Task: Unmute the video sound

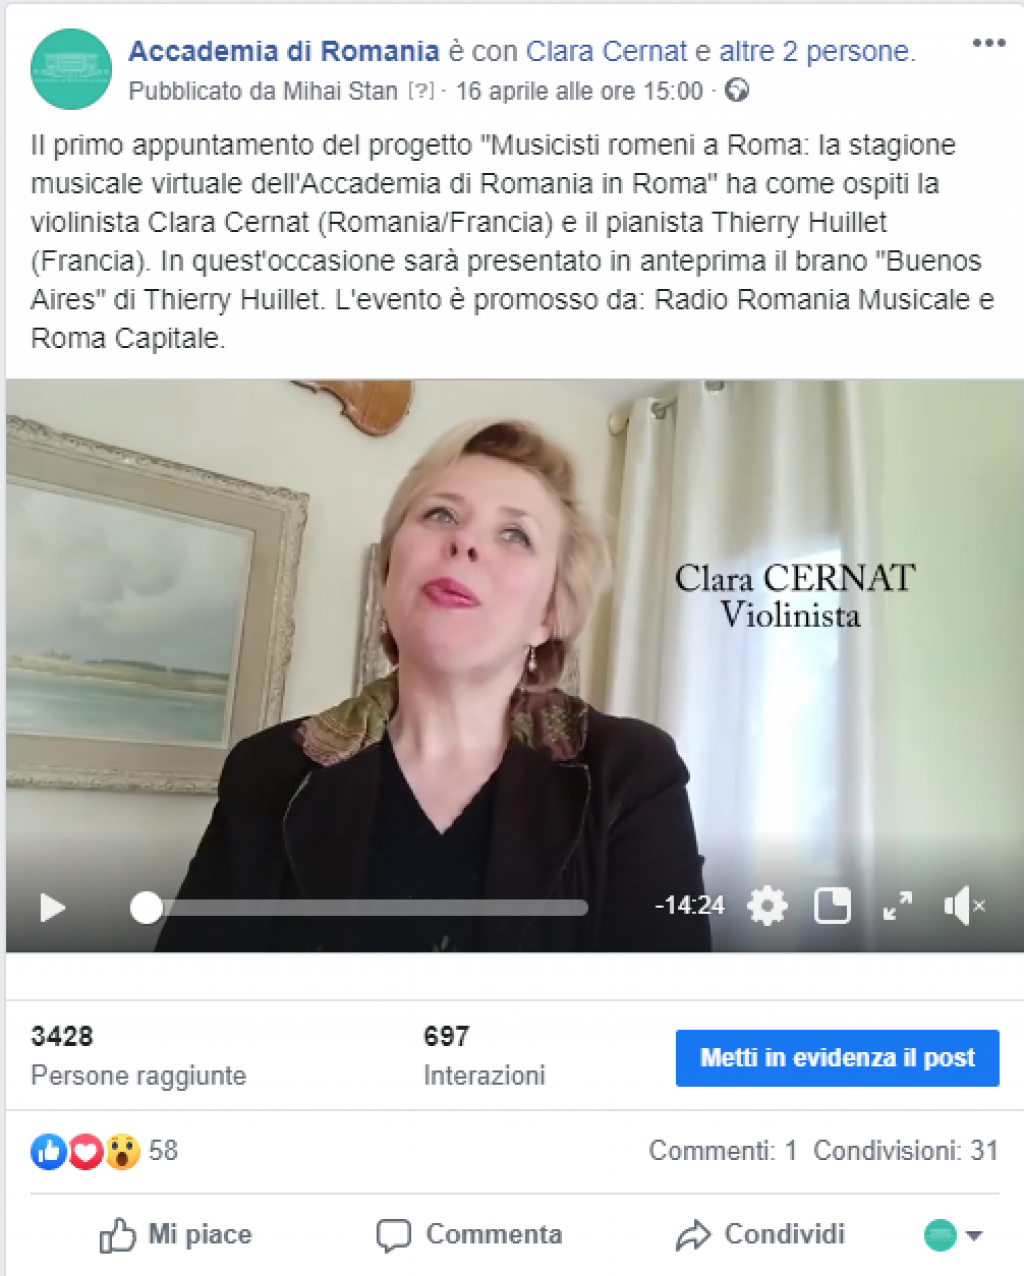Action: (964, 906)
